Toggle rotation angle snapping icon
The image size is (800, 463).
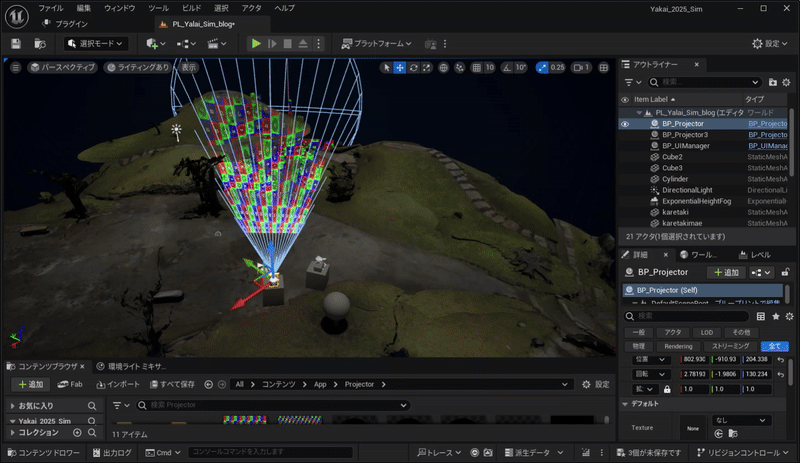click(x=507, y=67)
